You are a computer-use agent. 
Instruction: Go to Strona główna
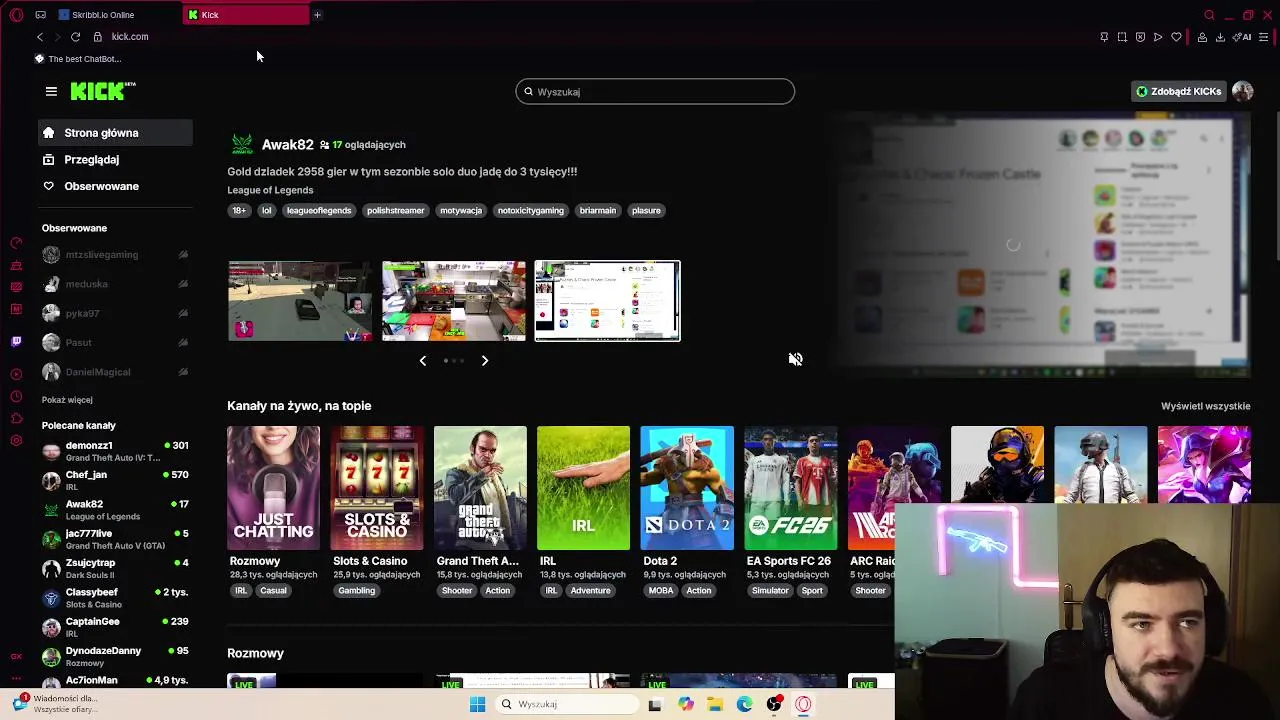coord(116,133)
